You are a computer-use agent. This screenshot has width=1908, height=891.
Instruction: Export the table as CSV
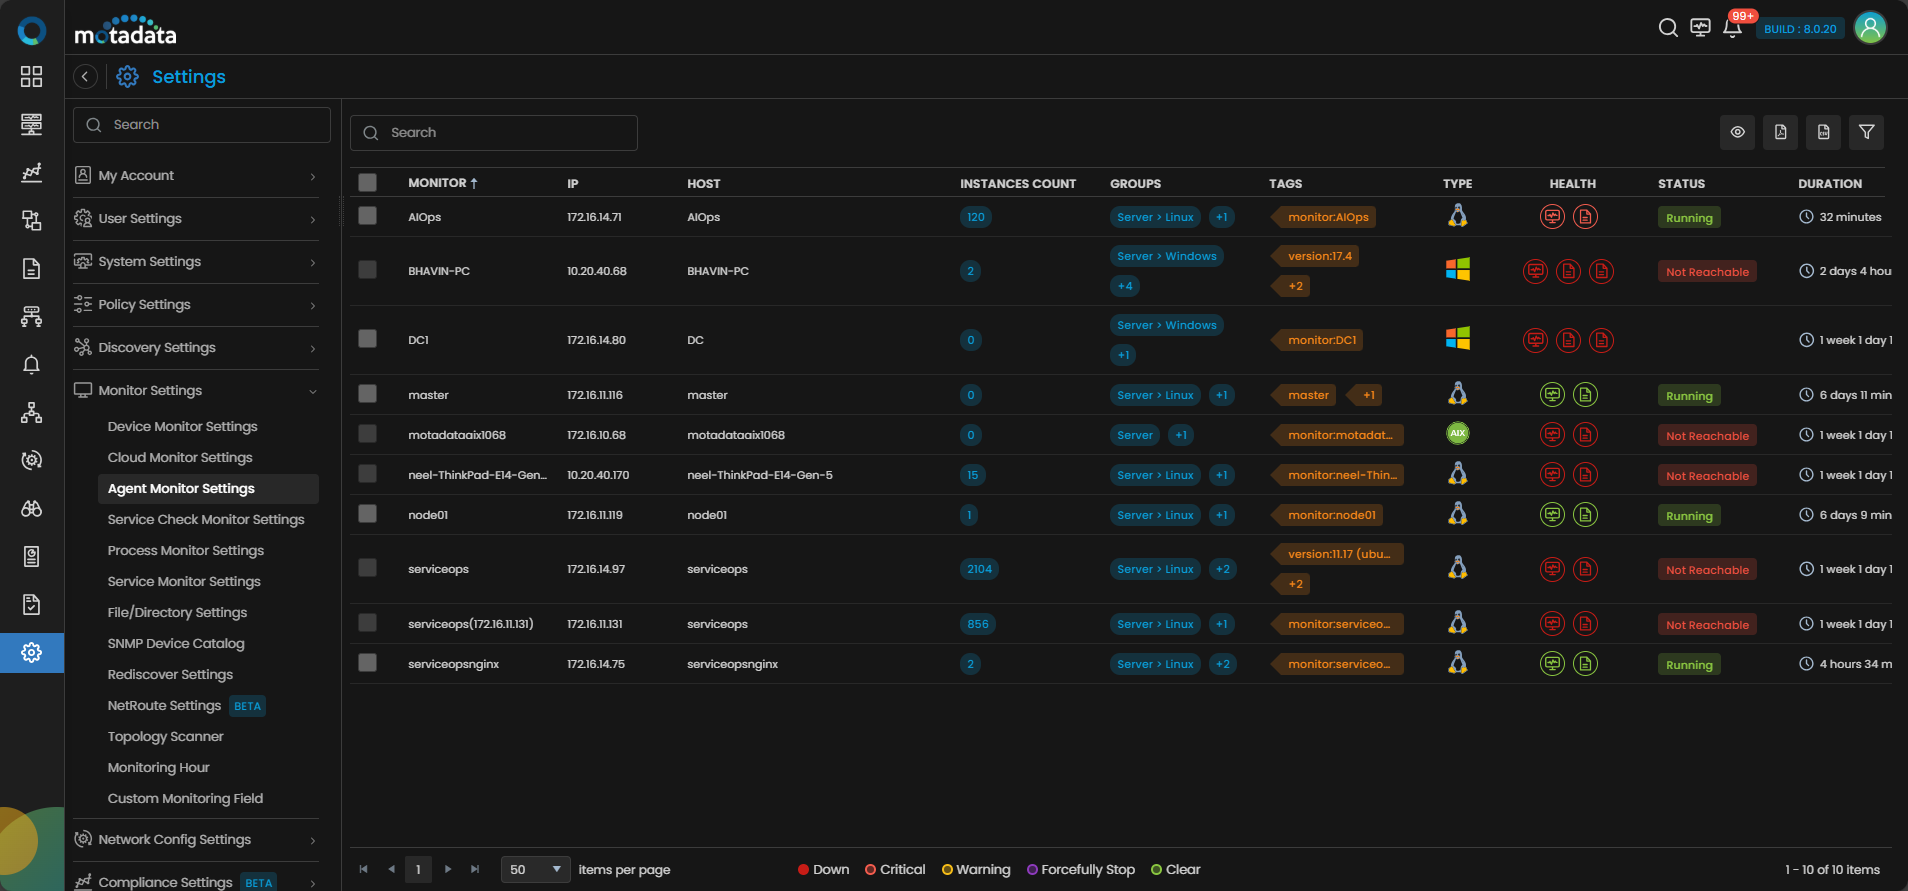(1823, 132)
